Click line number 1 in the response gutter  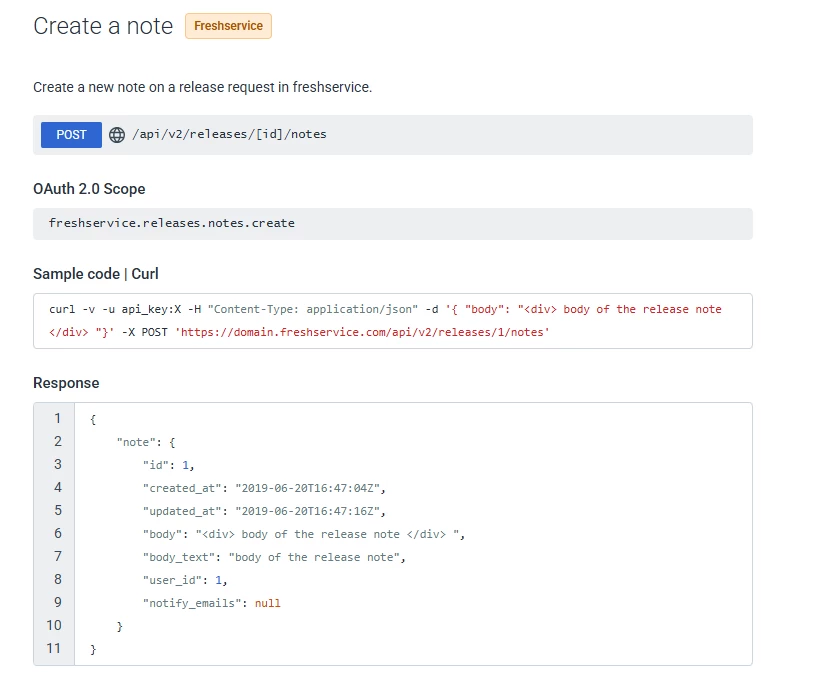pyautogui.click(x=58, y=418)
